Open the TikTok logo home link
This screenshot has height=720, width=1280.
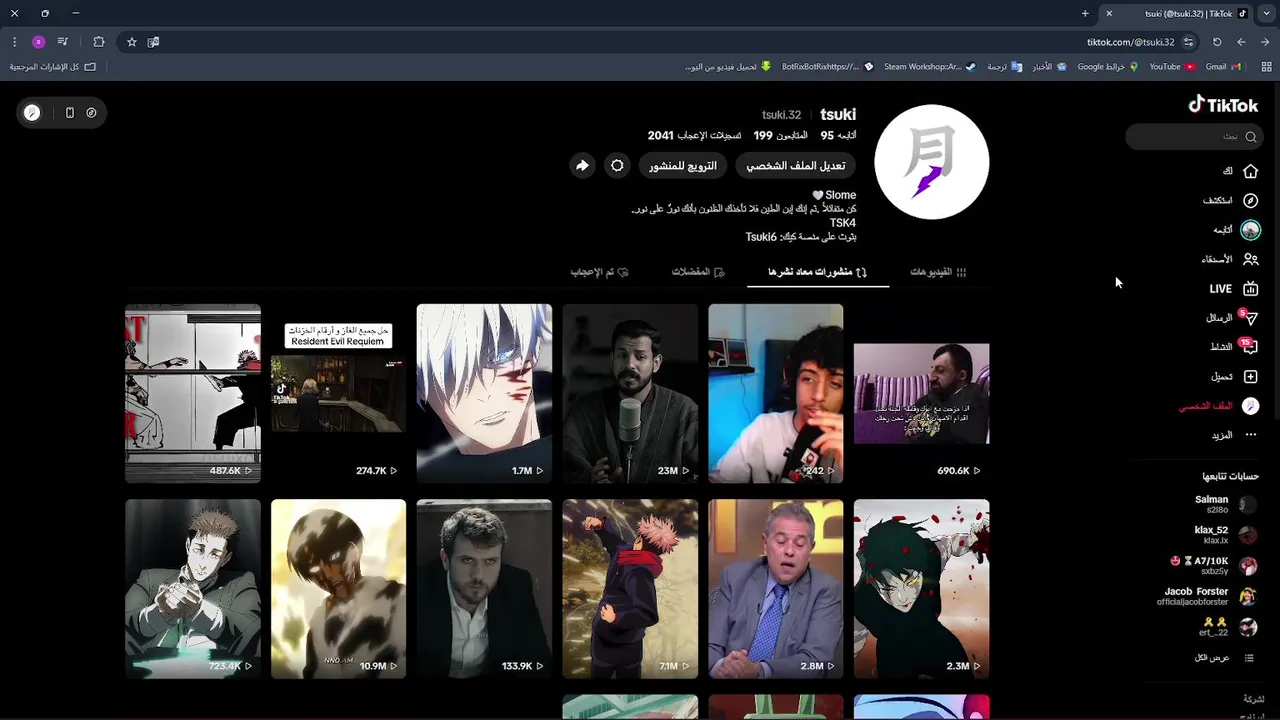pyautogui.click(x=1223, y=105)
